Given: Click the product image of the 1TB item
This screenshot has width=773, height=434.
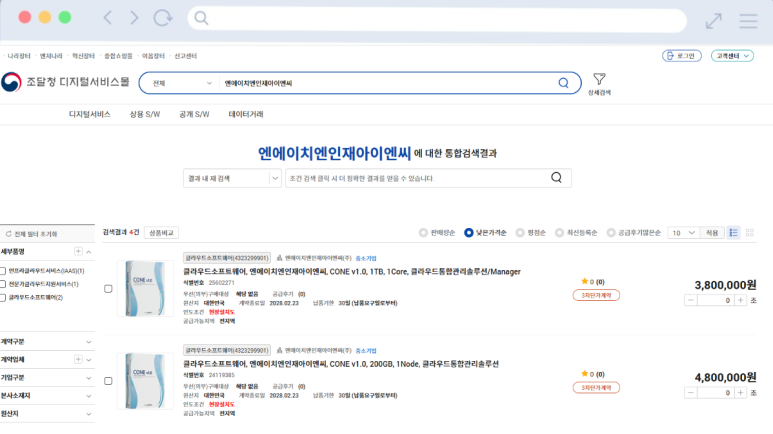Looking at the screenshot, I should [145, 289].
